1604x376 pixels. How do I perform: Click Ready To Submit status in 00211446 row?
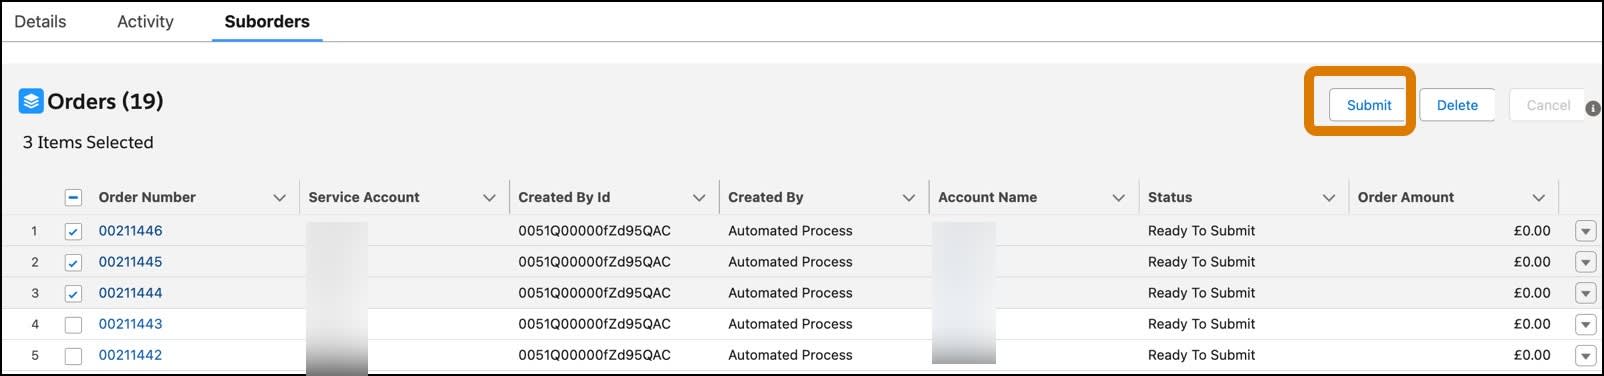click(1201, 231)
